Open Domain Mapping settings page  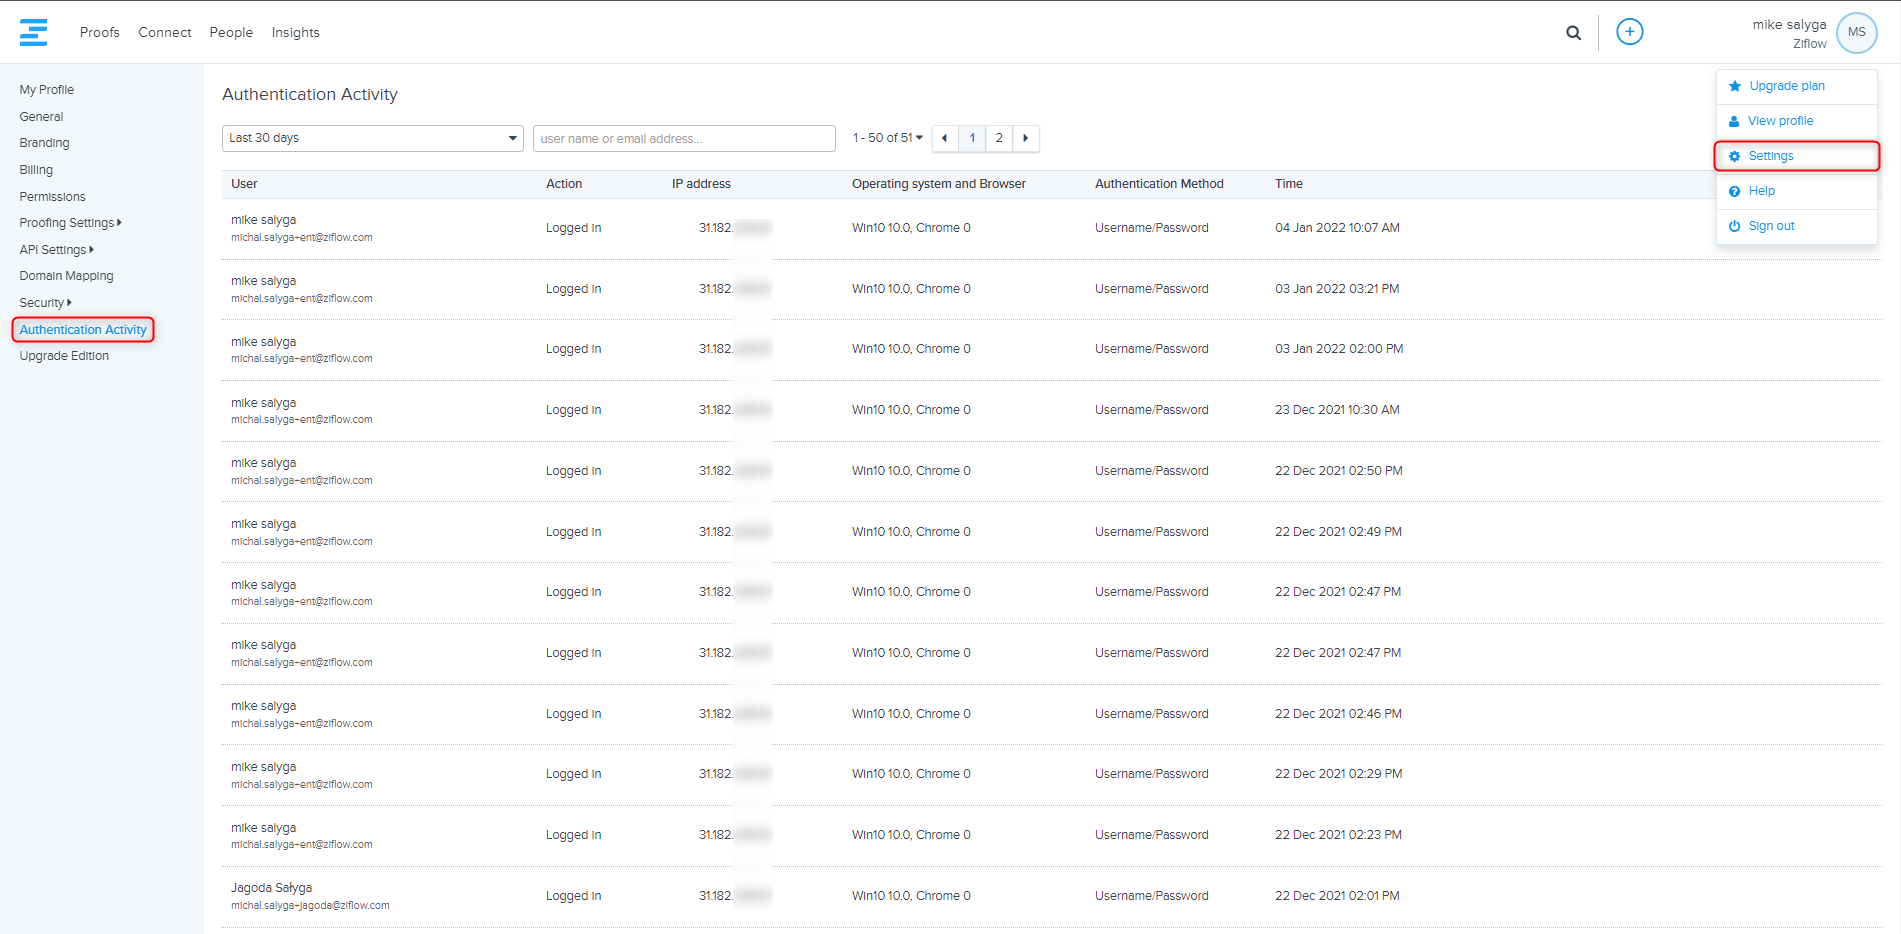click(66, 276)
